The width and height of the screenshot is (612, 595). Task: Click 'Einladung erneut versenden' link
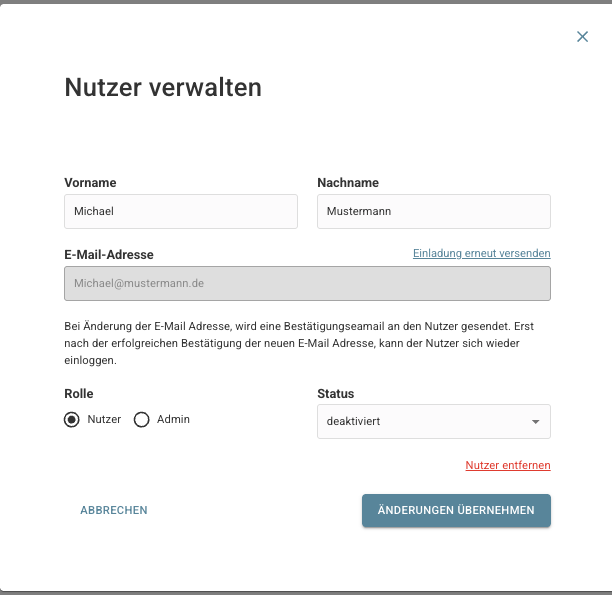coord(481,254)
